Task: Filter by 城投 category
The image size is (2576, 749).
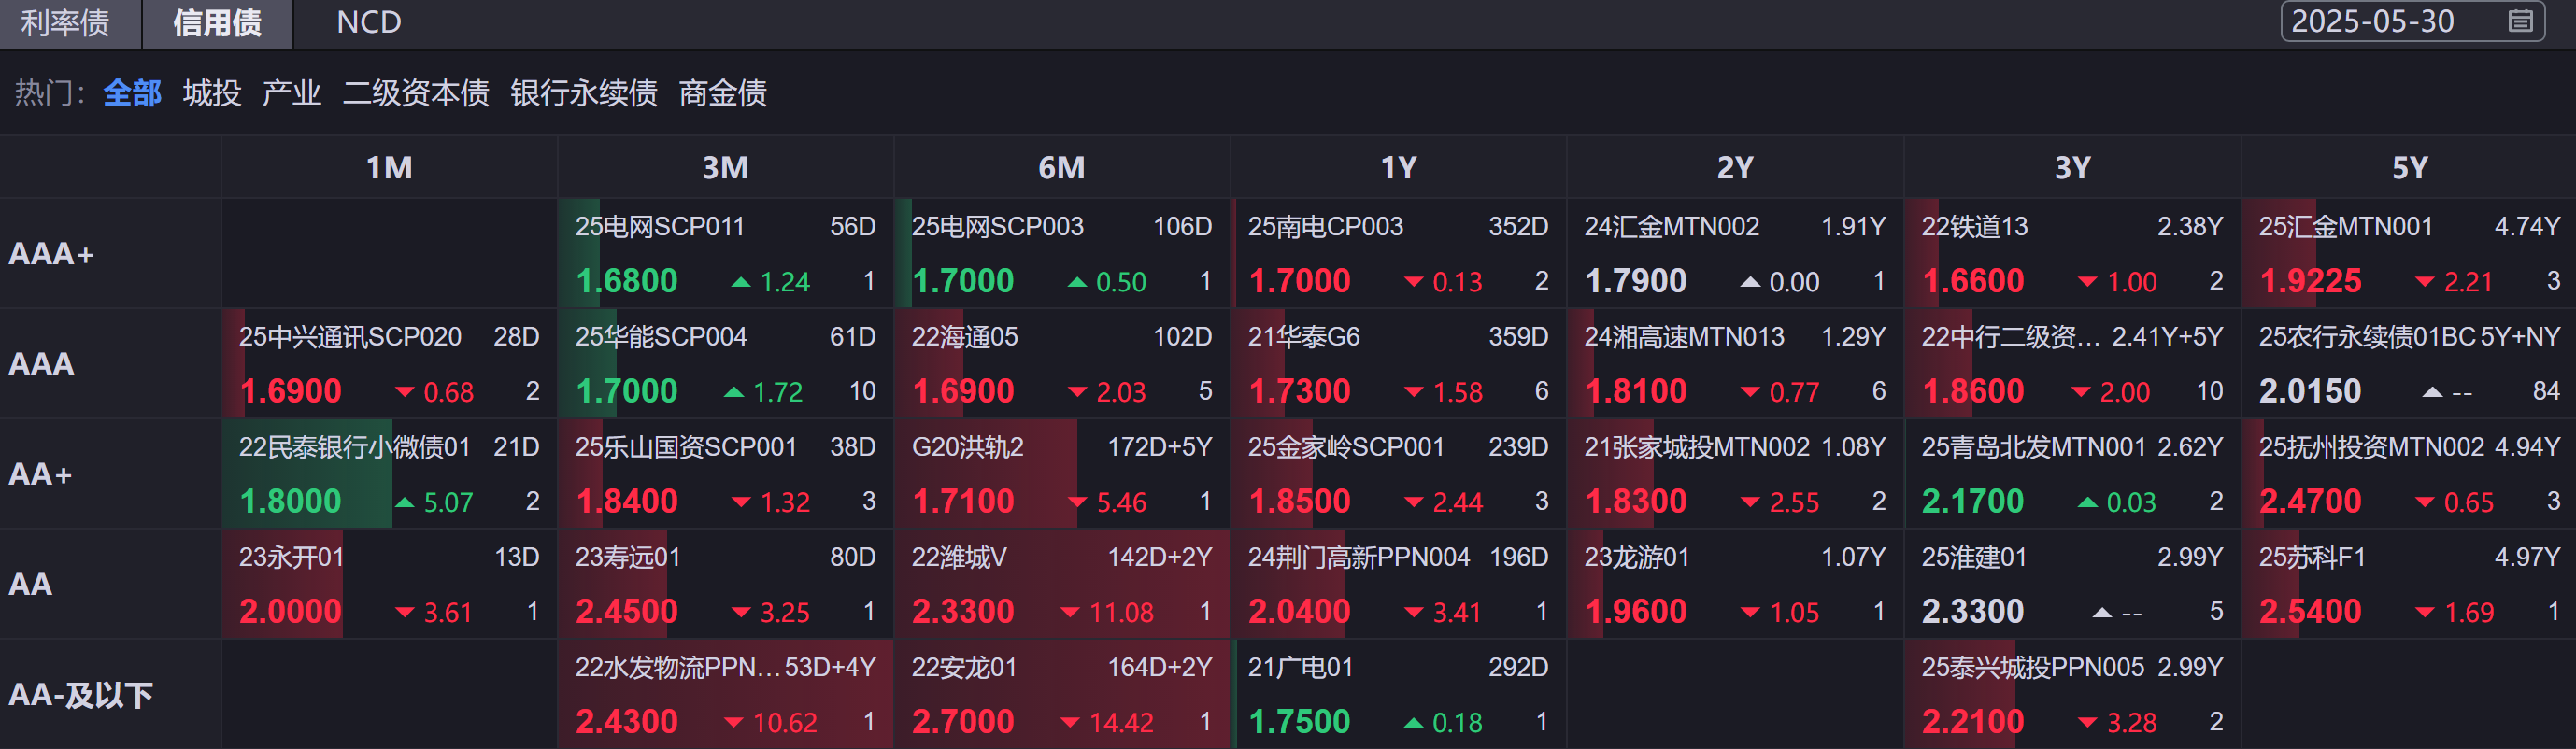Action: click(x=212, y=93)
